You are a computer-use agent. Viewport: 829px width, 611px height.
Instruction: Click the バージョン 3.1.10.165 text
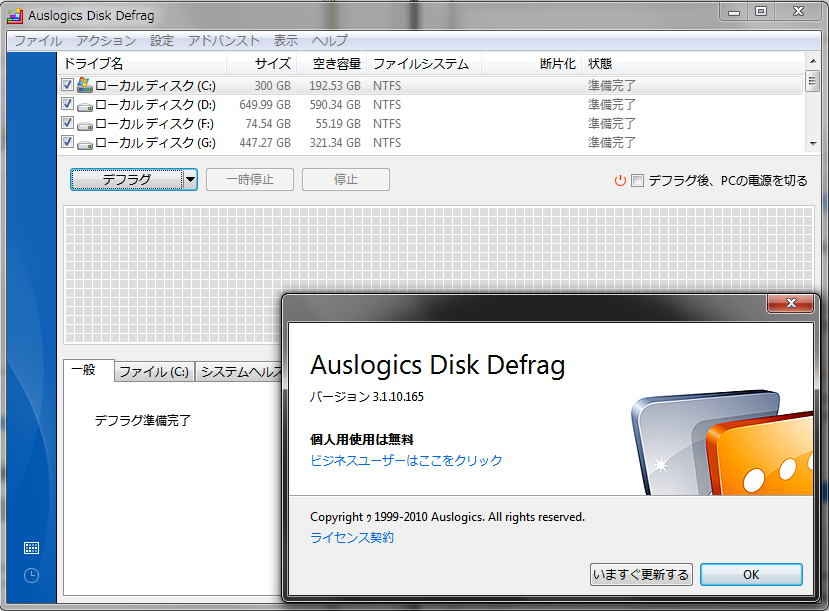click(x=367, y=396)
